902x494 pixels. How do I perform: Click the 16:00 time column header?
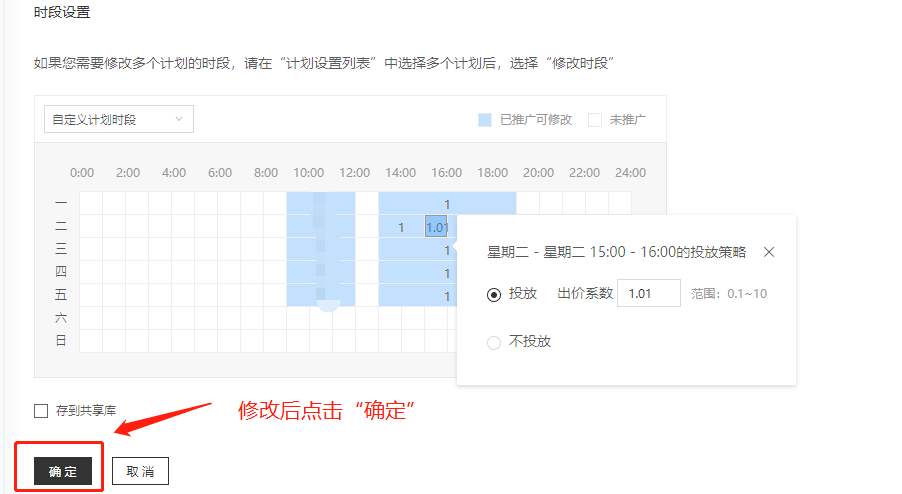446,173
